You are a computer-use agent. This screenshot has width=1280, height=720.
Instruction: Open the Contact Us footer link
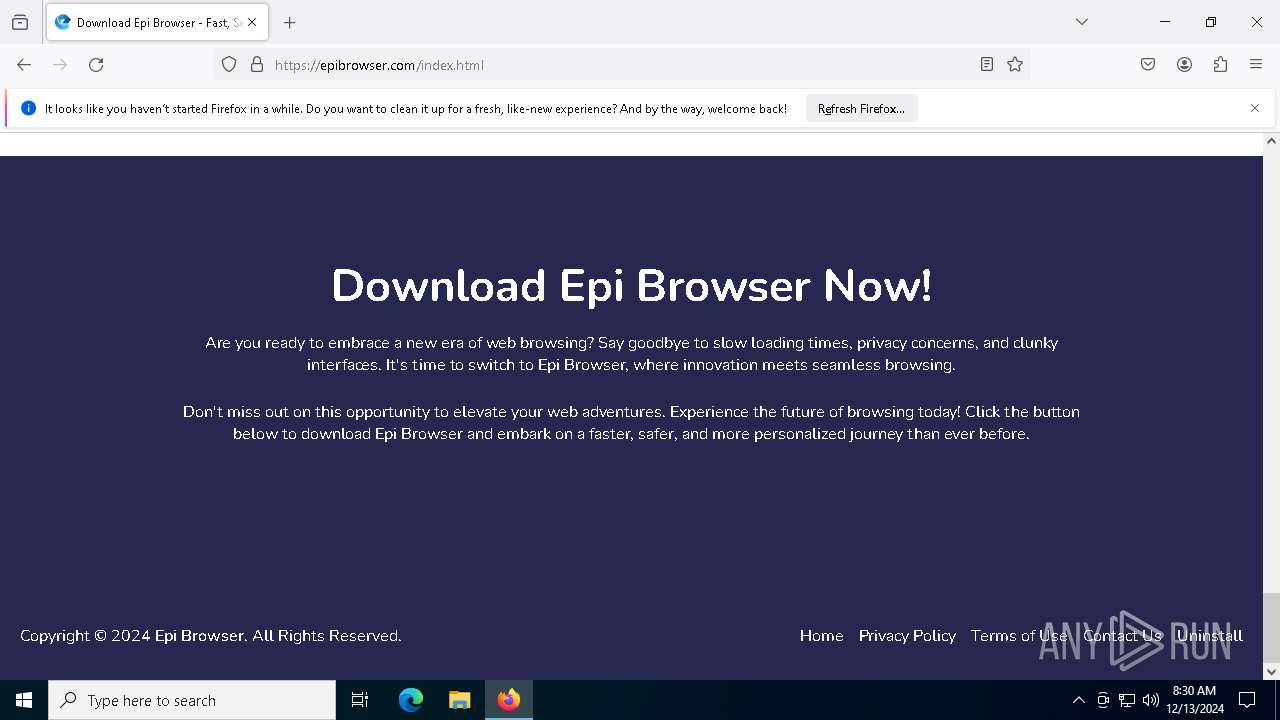(x=1122, y=636)
